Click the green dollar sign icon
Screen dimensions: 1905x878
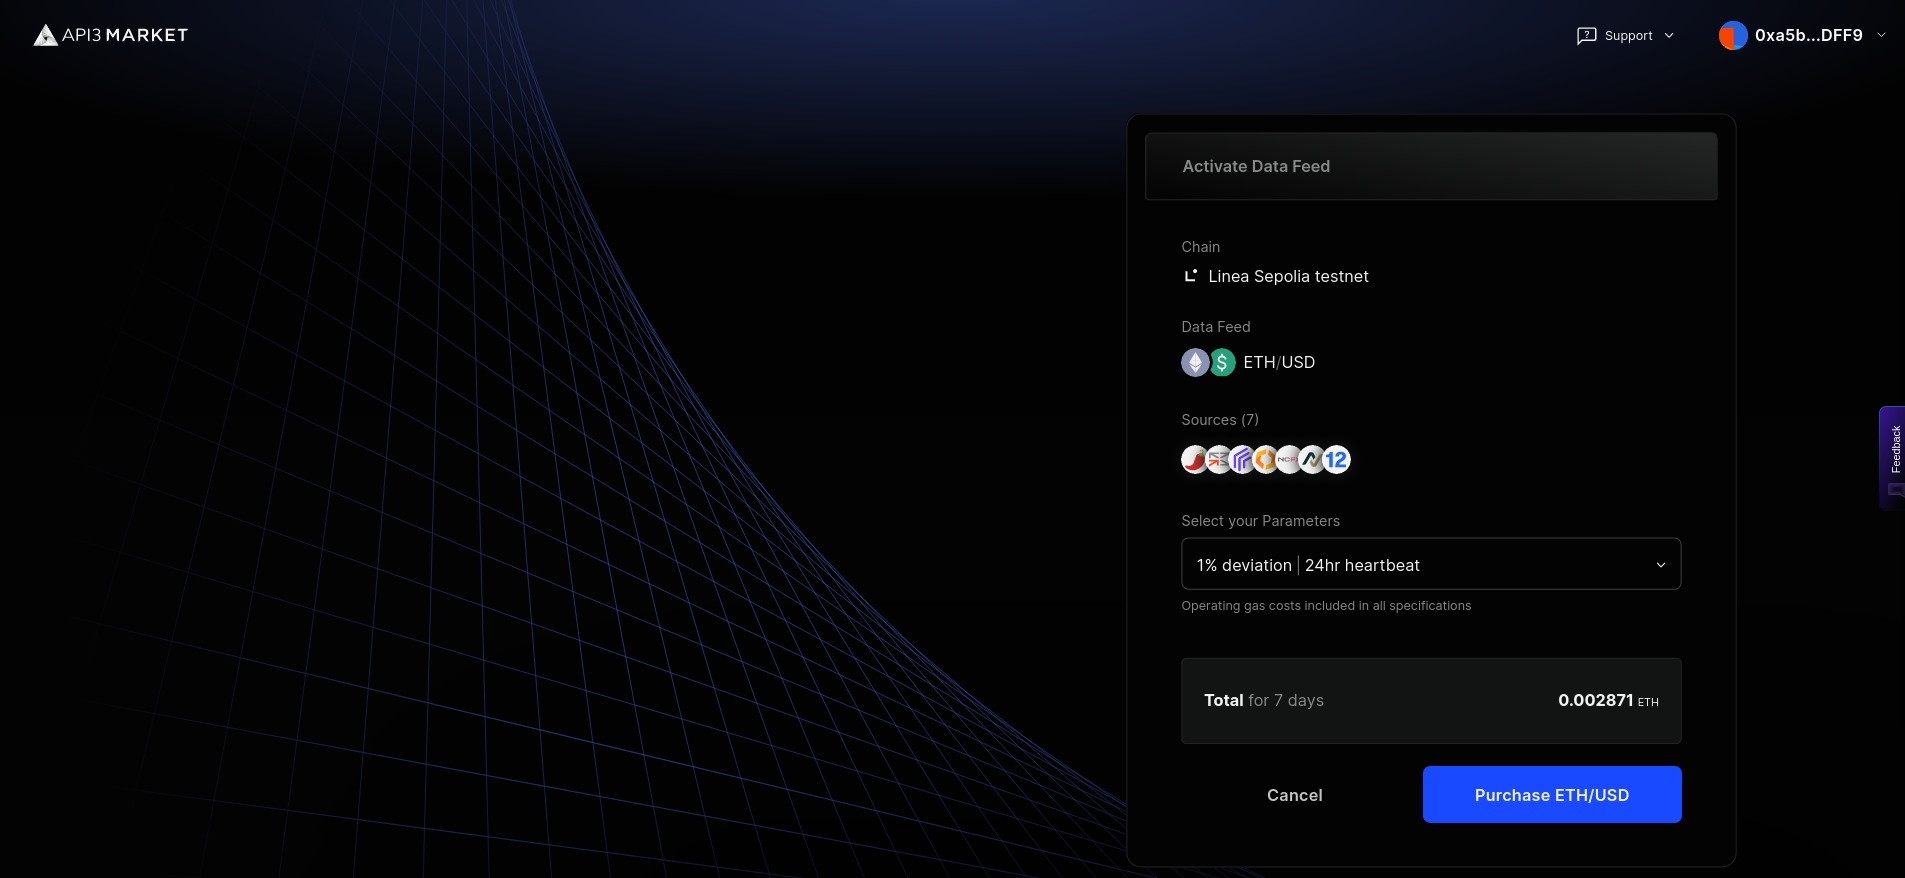coord(1222,362)
